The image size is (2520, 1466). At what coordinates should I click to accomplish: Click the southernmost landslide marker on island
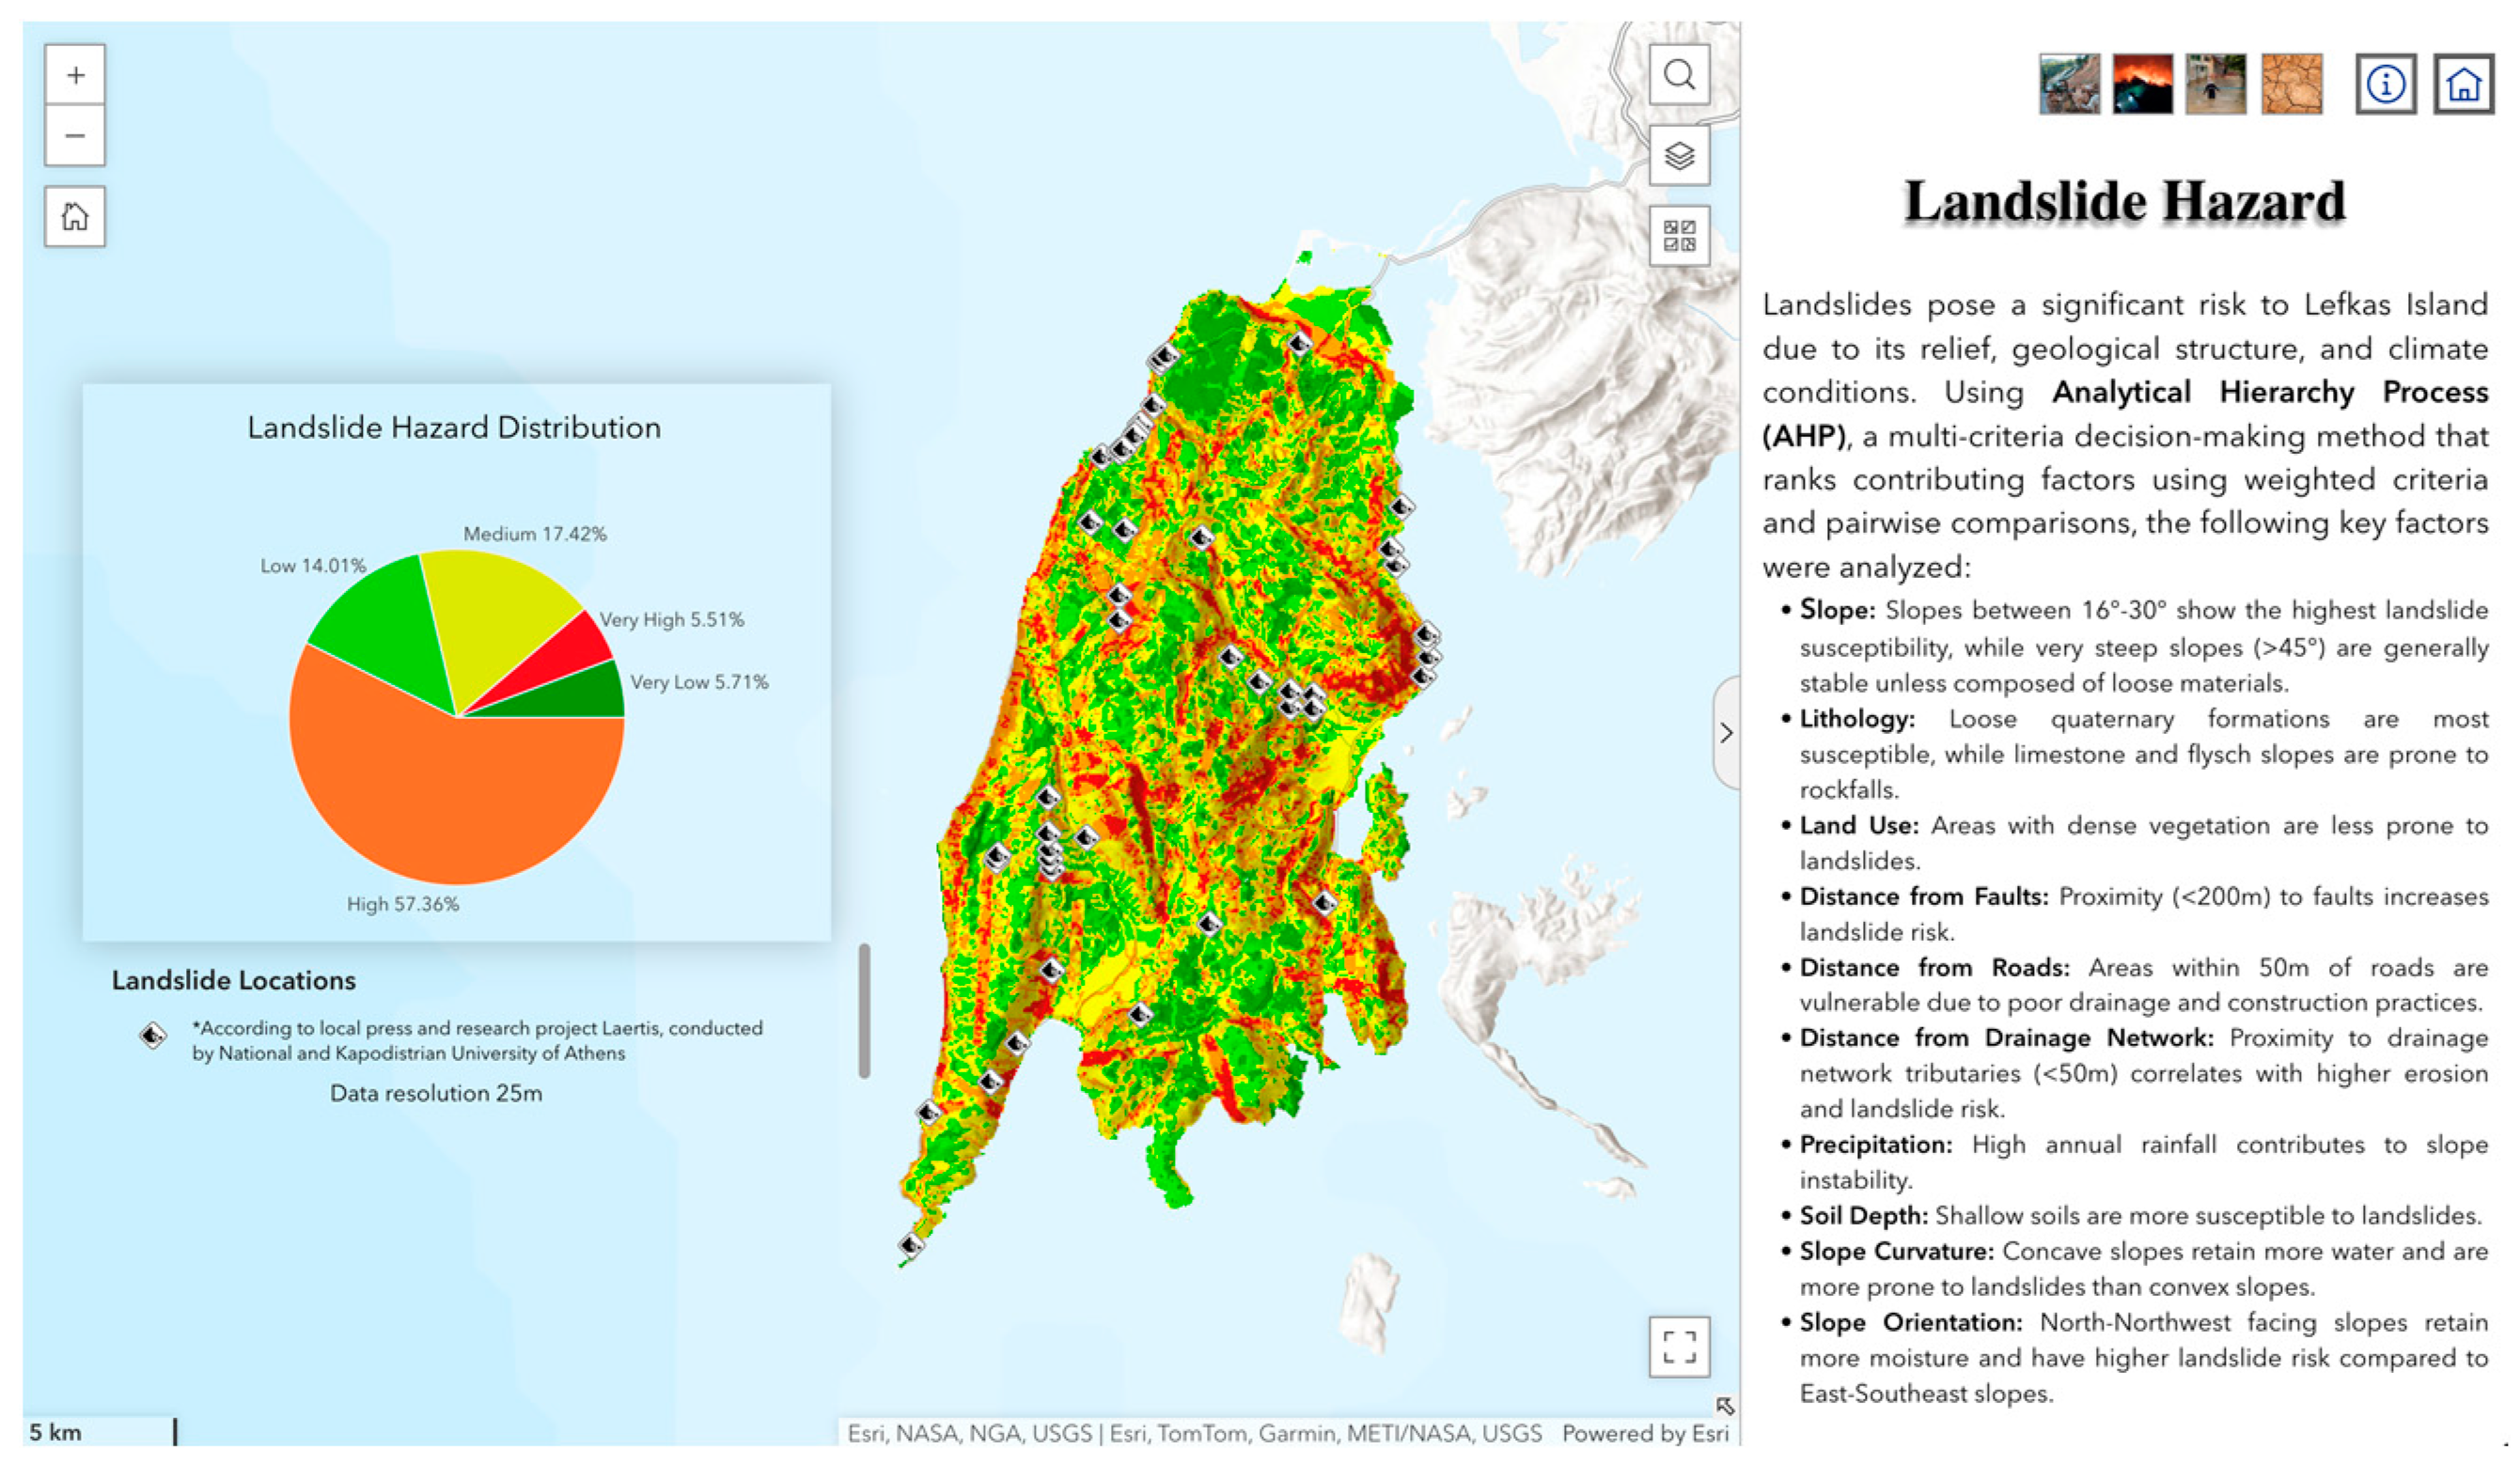[x=911, y=1246]
